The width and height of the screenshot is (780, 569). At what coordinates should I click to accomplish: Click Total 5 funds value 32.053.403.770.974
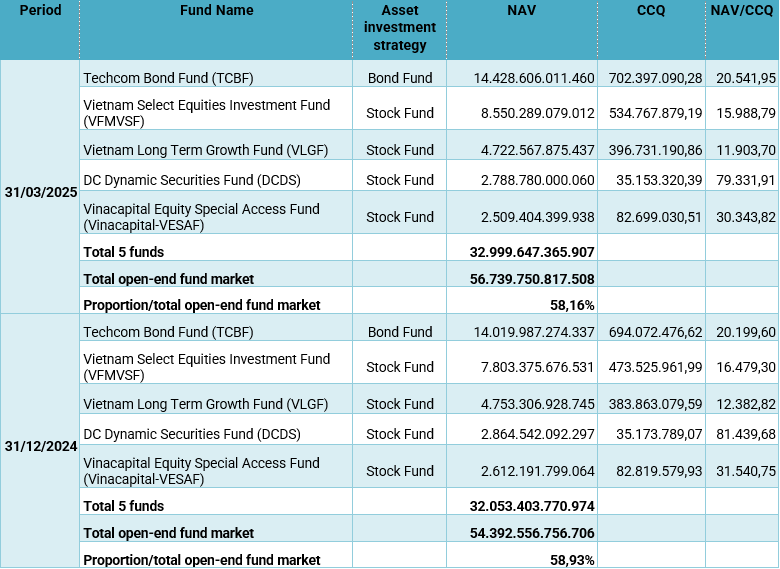click(532, 507)
